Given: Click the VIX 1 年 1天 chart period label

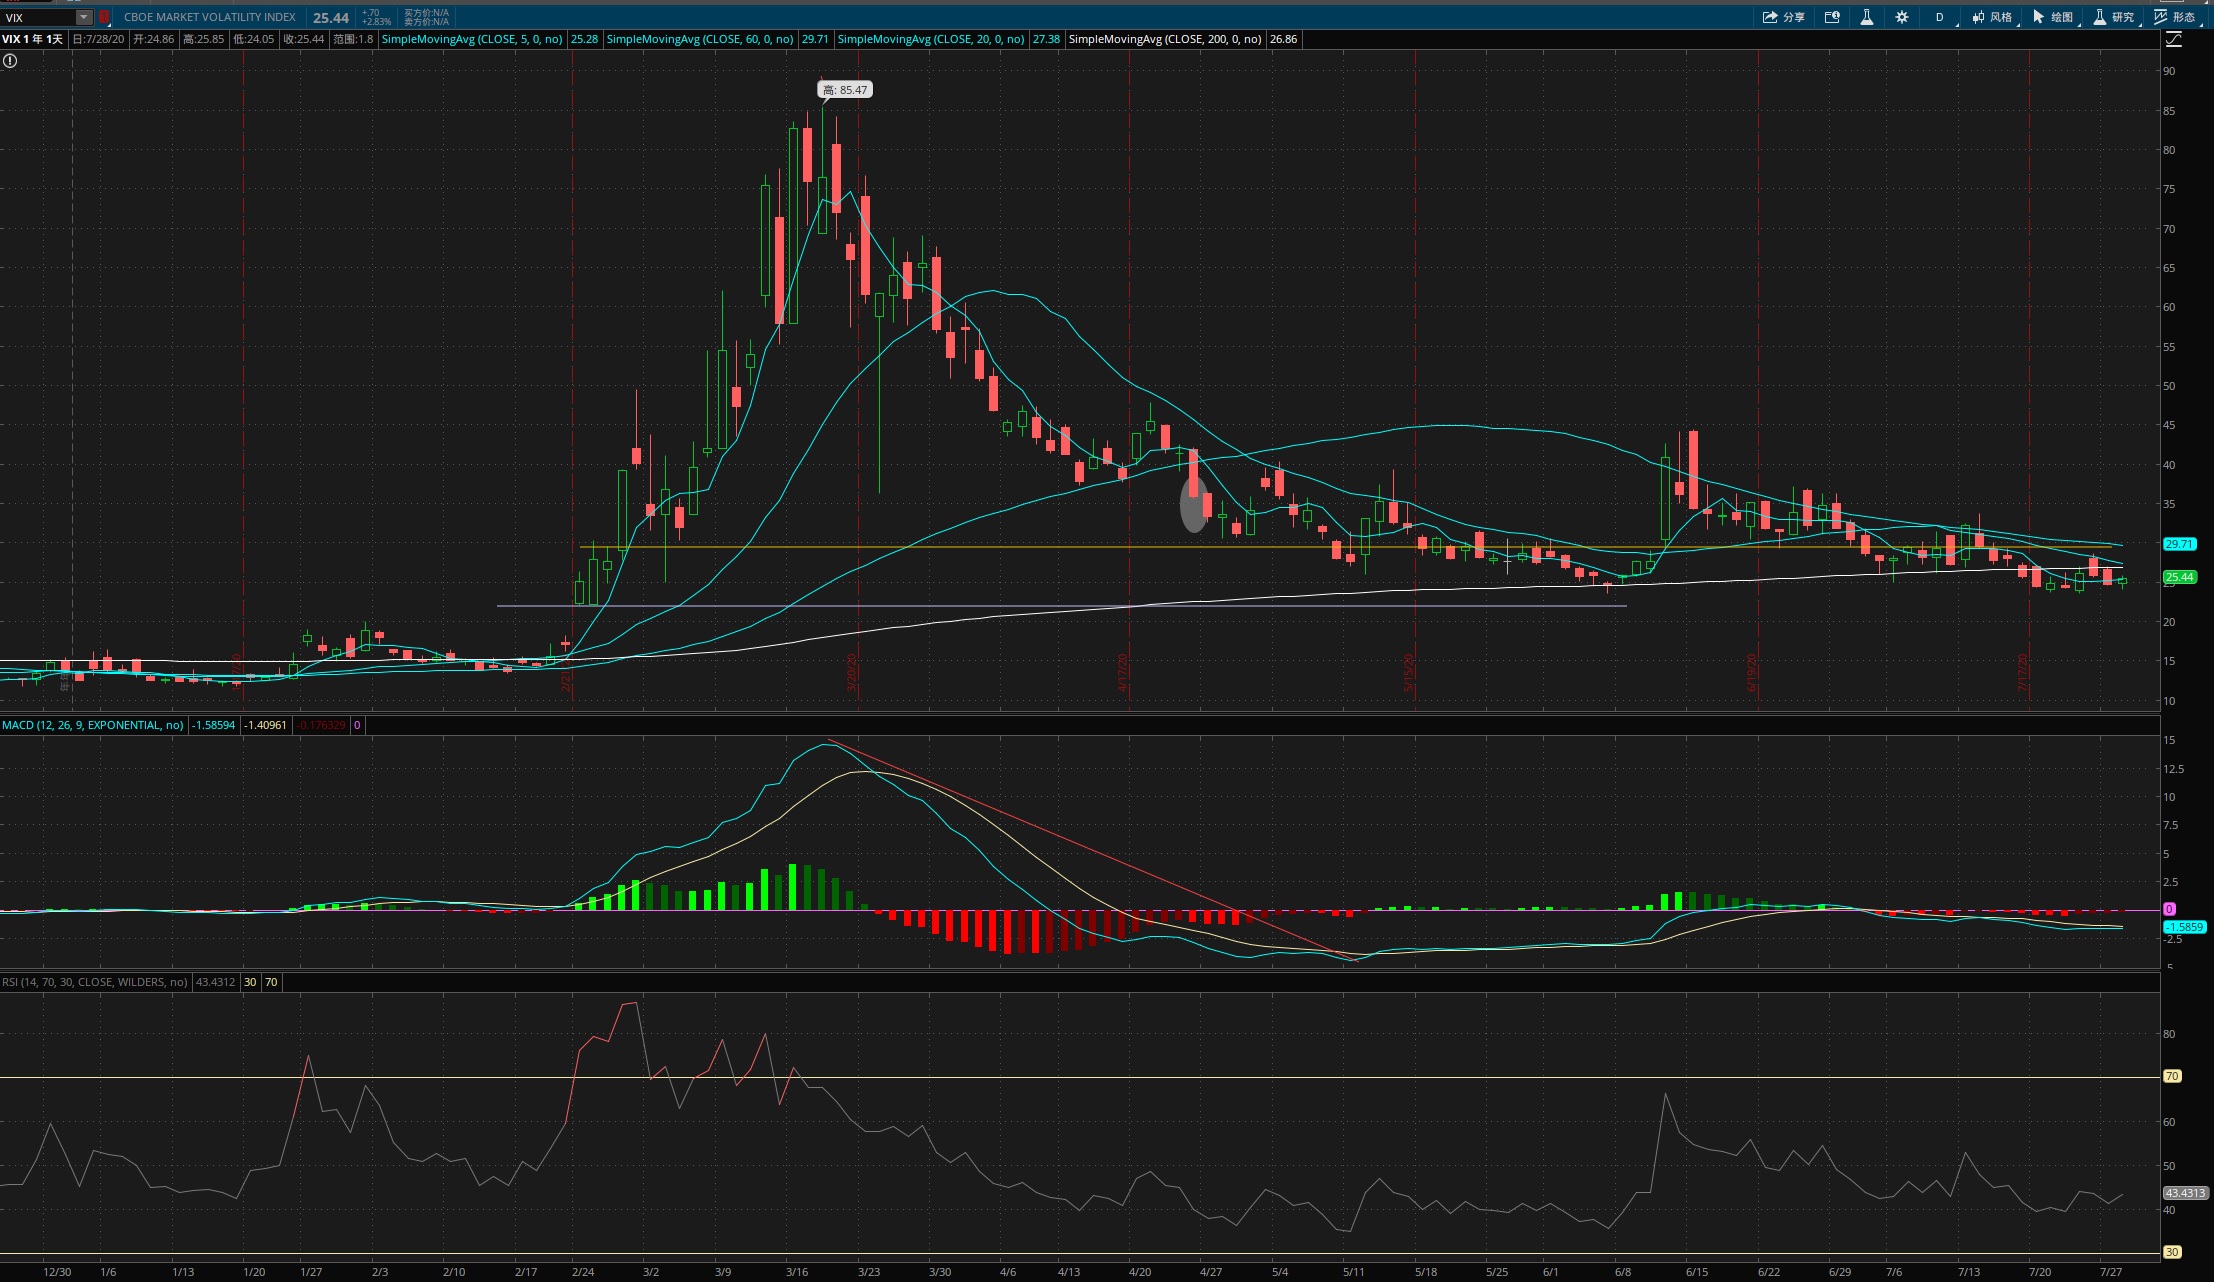Looking at the screenshot, I should (x=33, y=39).
